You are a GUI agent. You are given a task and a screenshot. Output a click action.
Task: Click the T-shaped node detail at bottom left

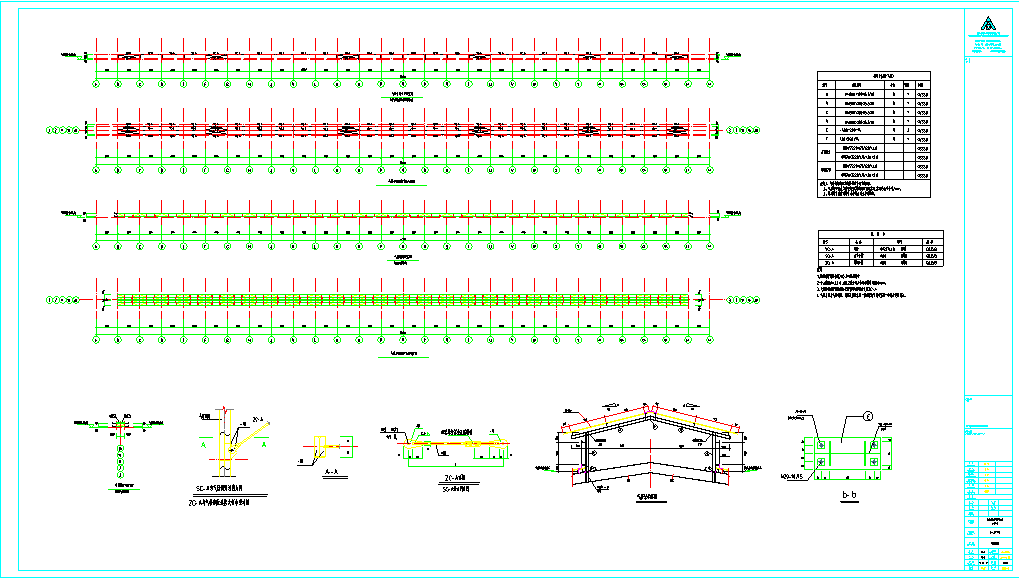coord(120,449)
